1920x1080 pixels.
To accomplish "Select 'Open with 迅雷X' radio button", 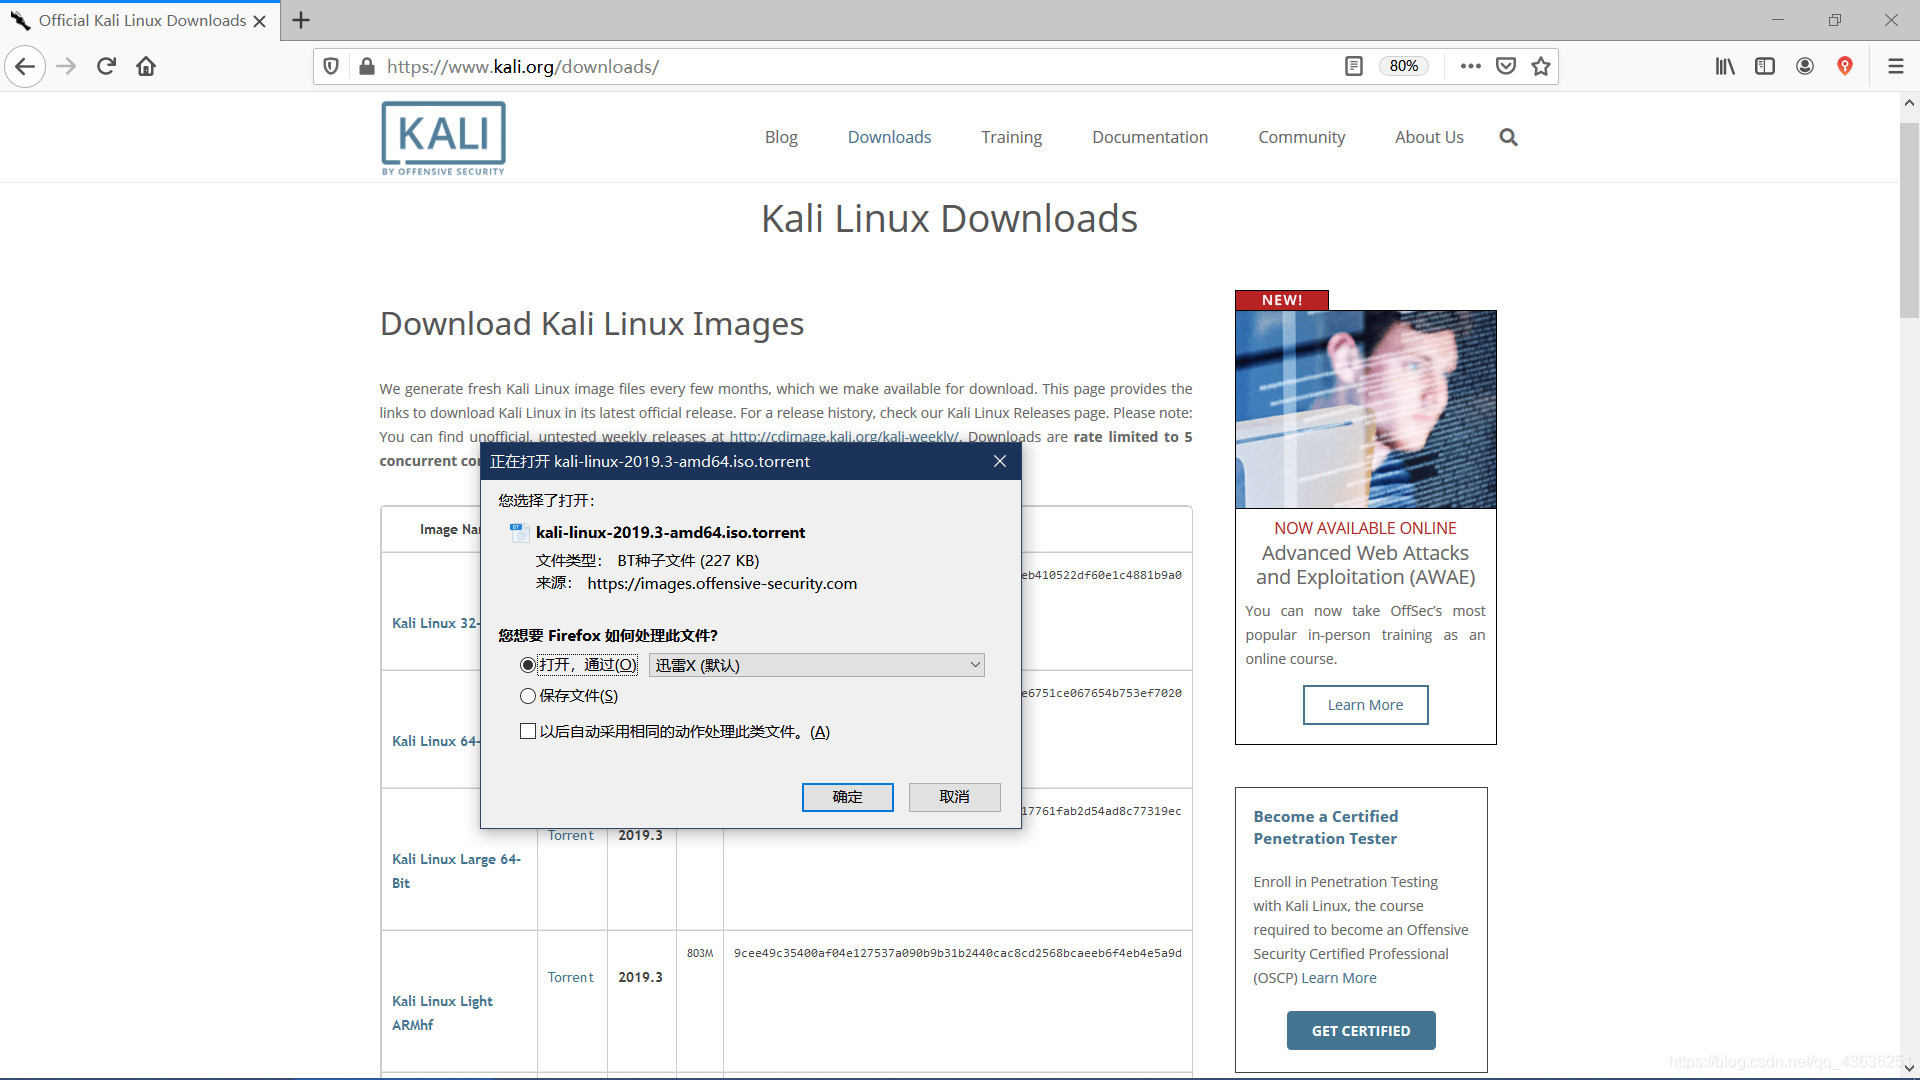I will point(527,665).
